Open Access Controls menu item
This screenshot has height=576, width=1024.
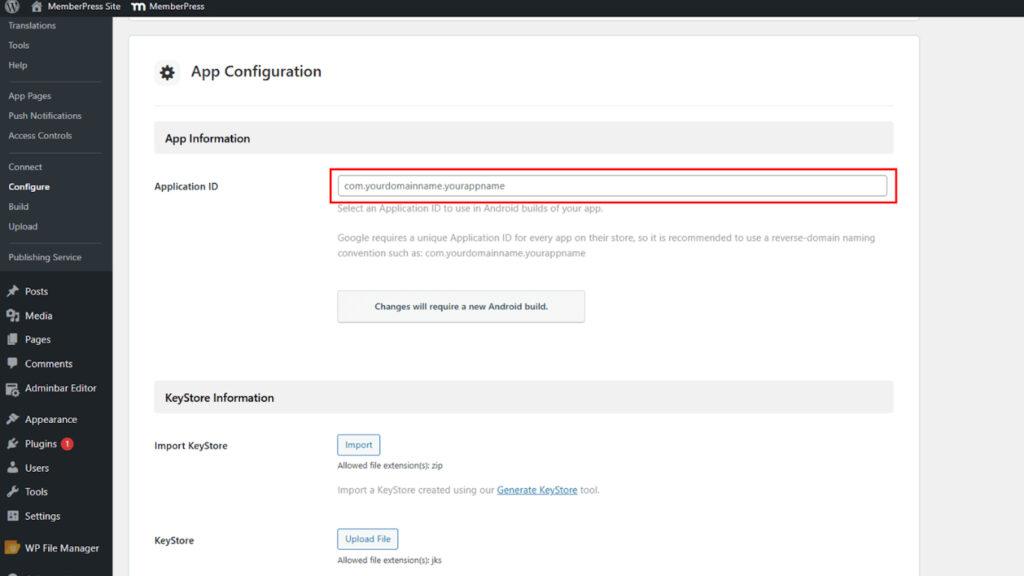[40, 136]
